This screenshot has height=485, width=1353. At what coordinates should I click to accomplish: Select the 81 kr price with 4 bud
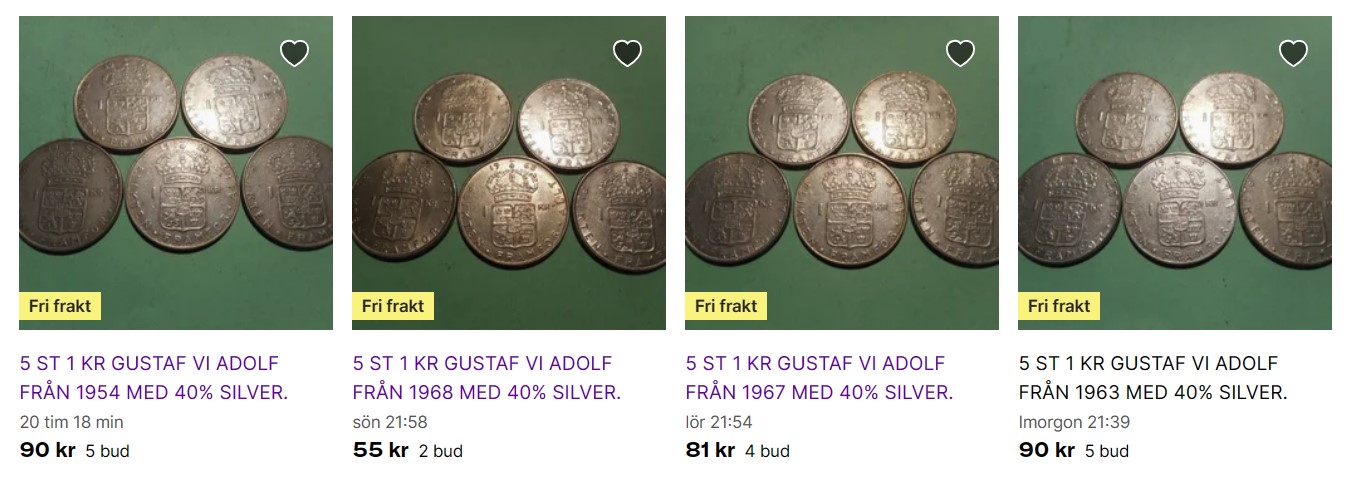(x=711, y=450)
